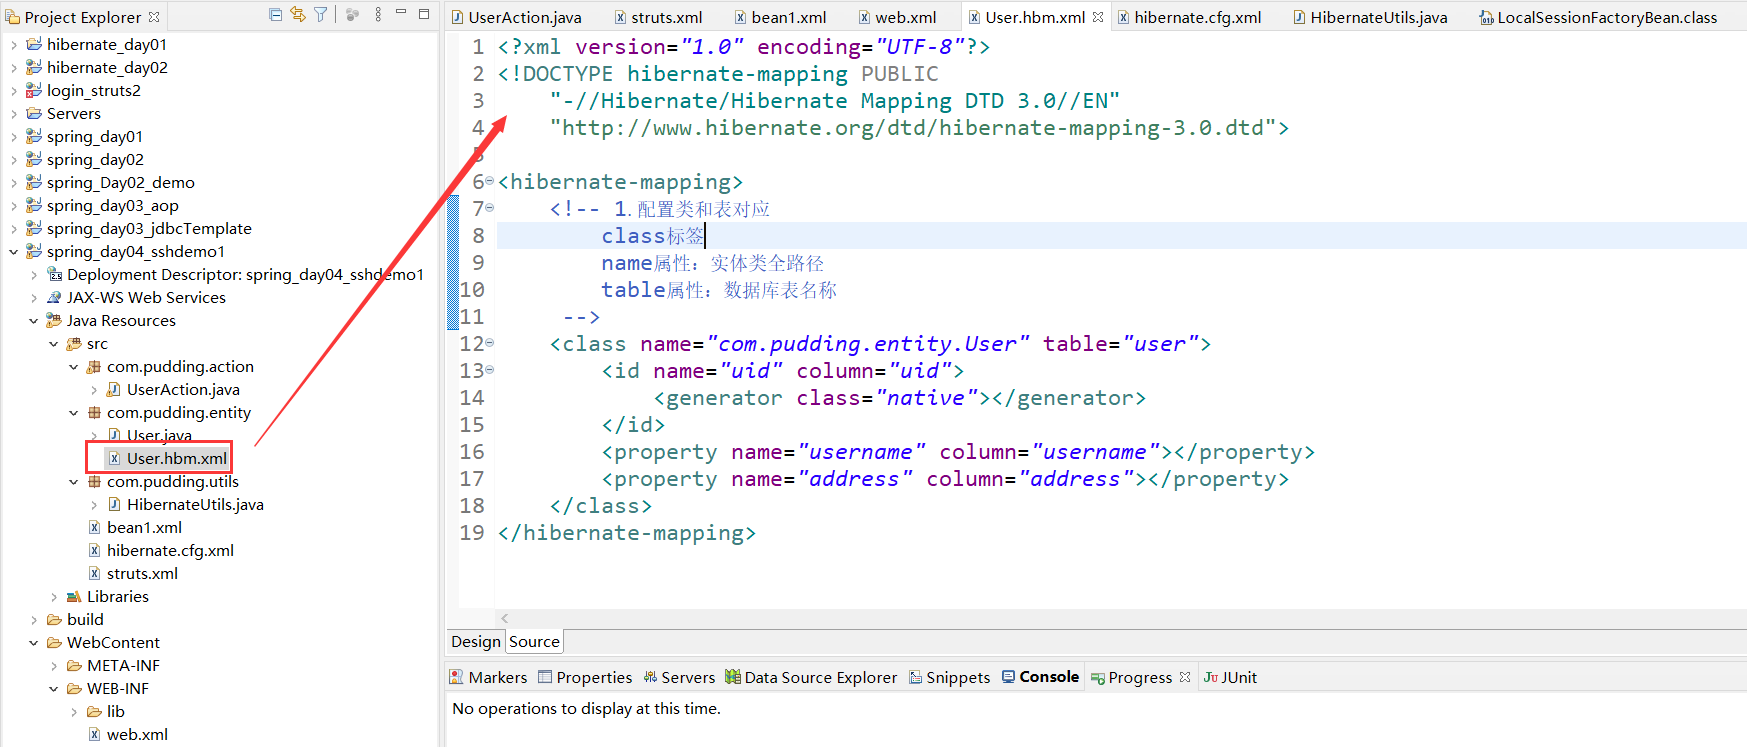Open the Properties view
The width and height of the screenshot is (1747, 747).
click(585, 677)
